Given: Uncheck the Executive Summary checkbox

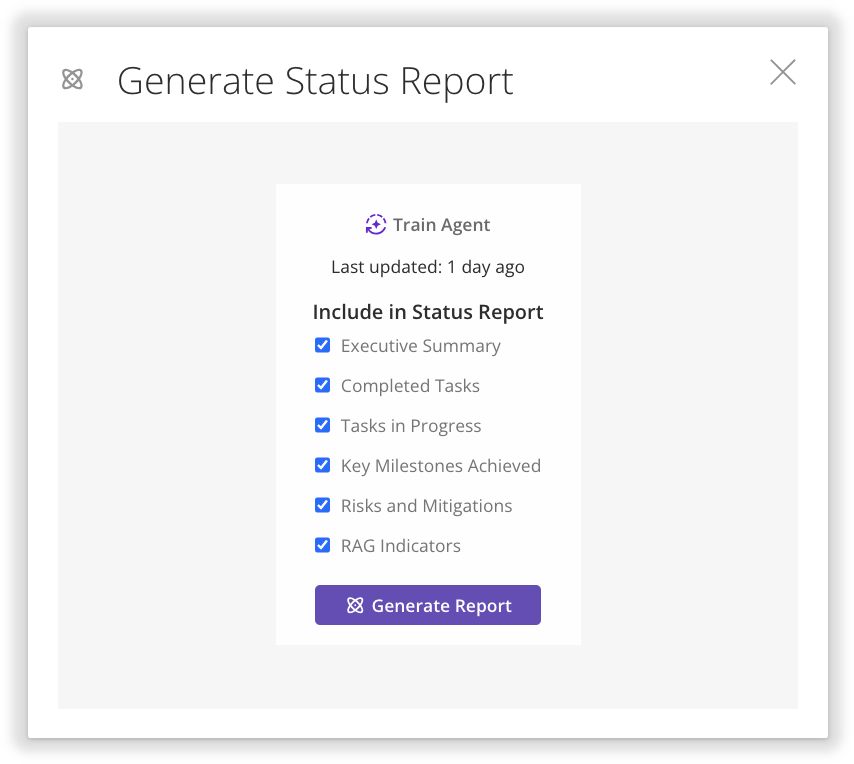Looking at the screenshot, I should pos(322,345).
